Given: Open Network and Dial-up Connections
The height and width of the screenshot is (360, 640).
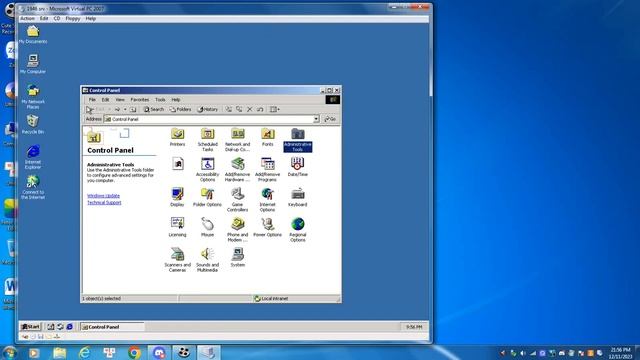Looking at the screenshot, I should (x=238, y=140).
